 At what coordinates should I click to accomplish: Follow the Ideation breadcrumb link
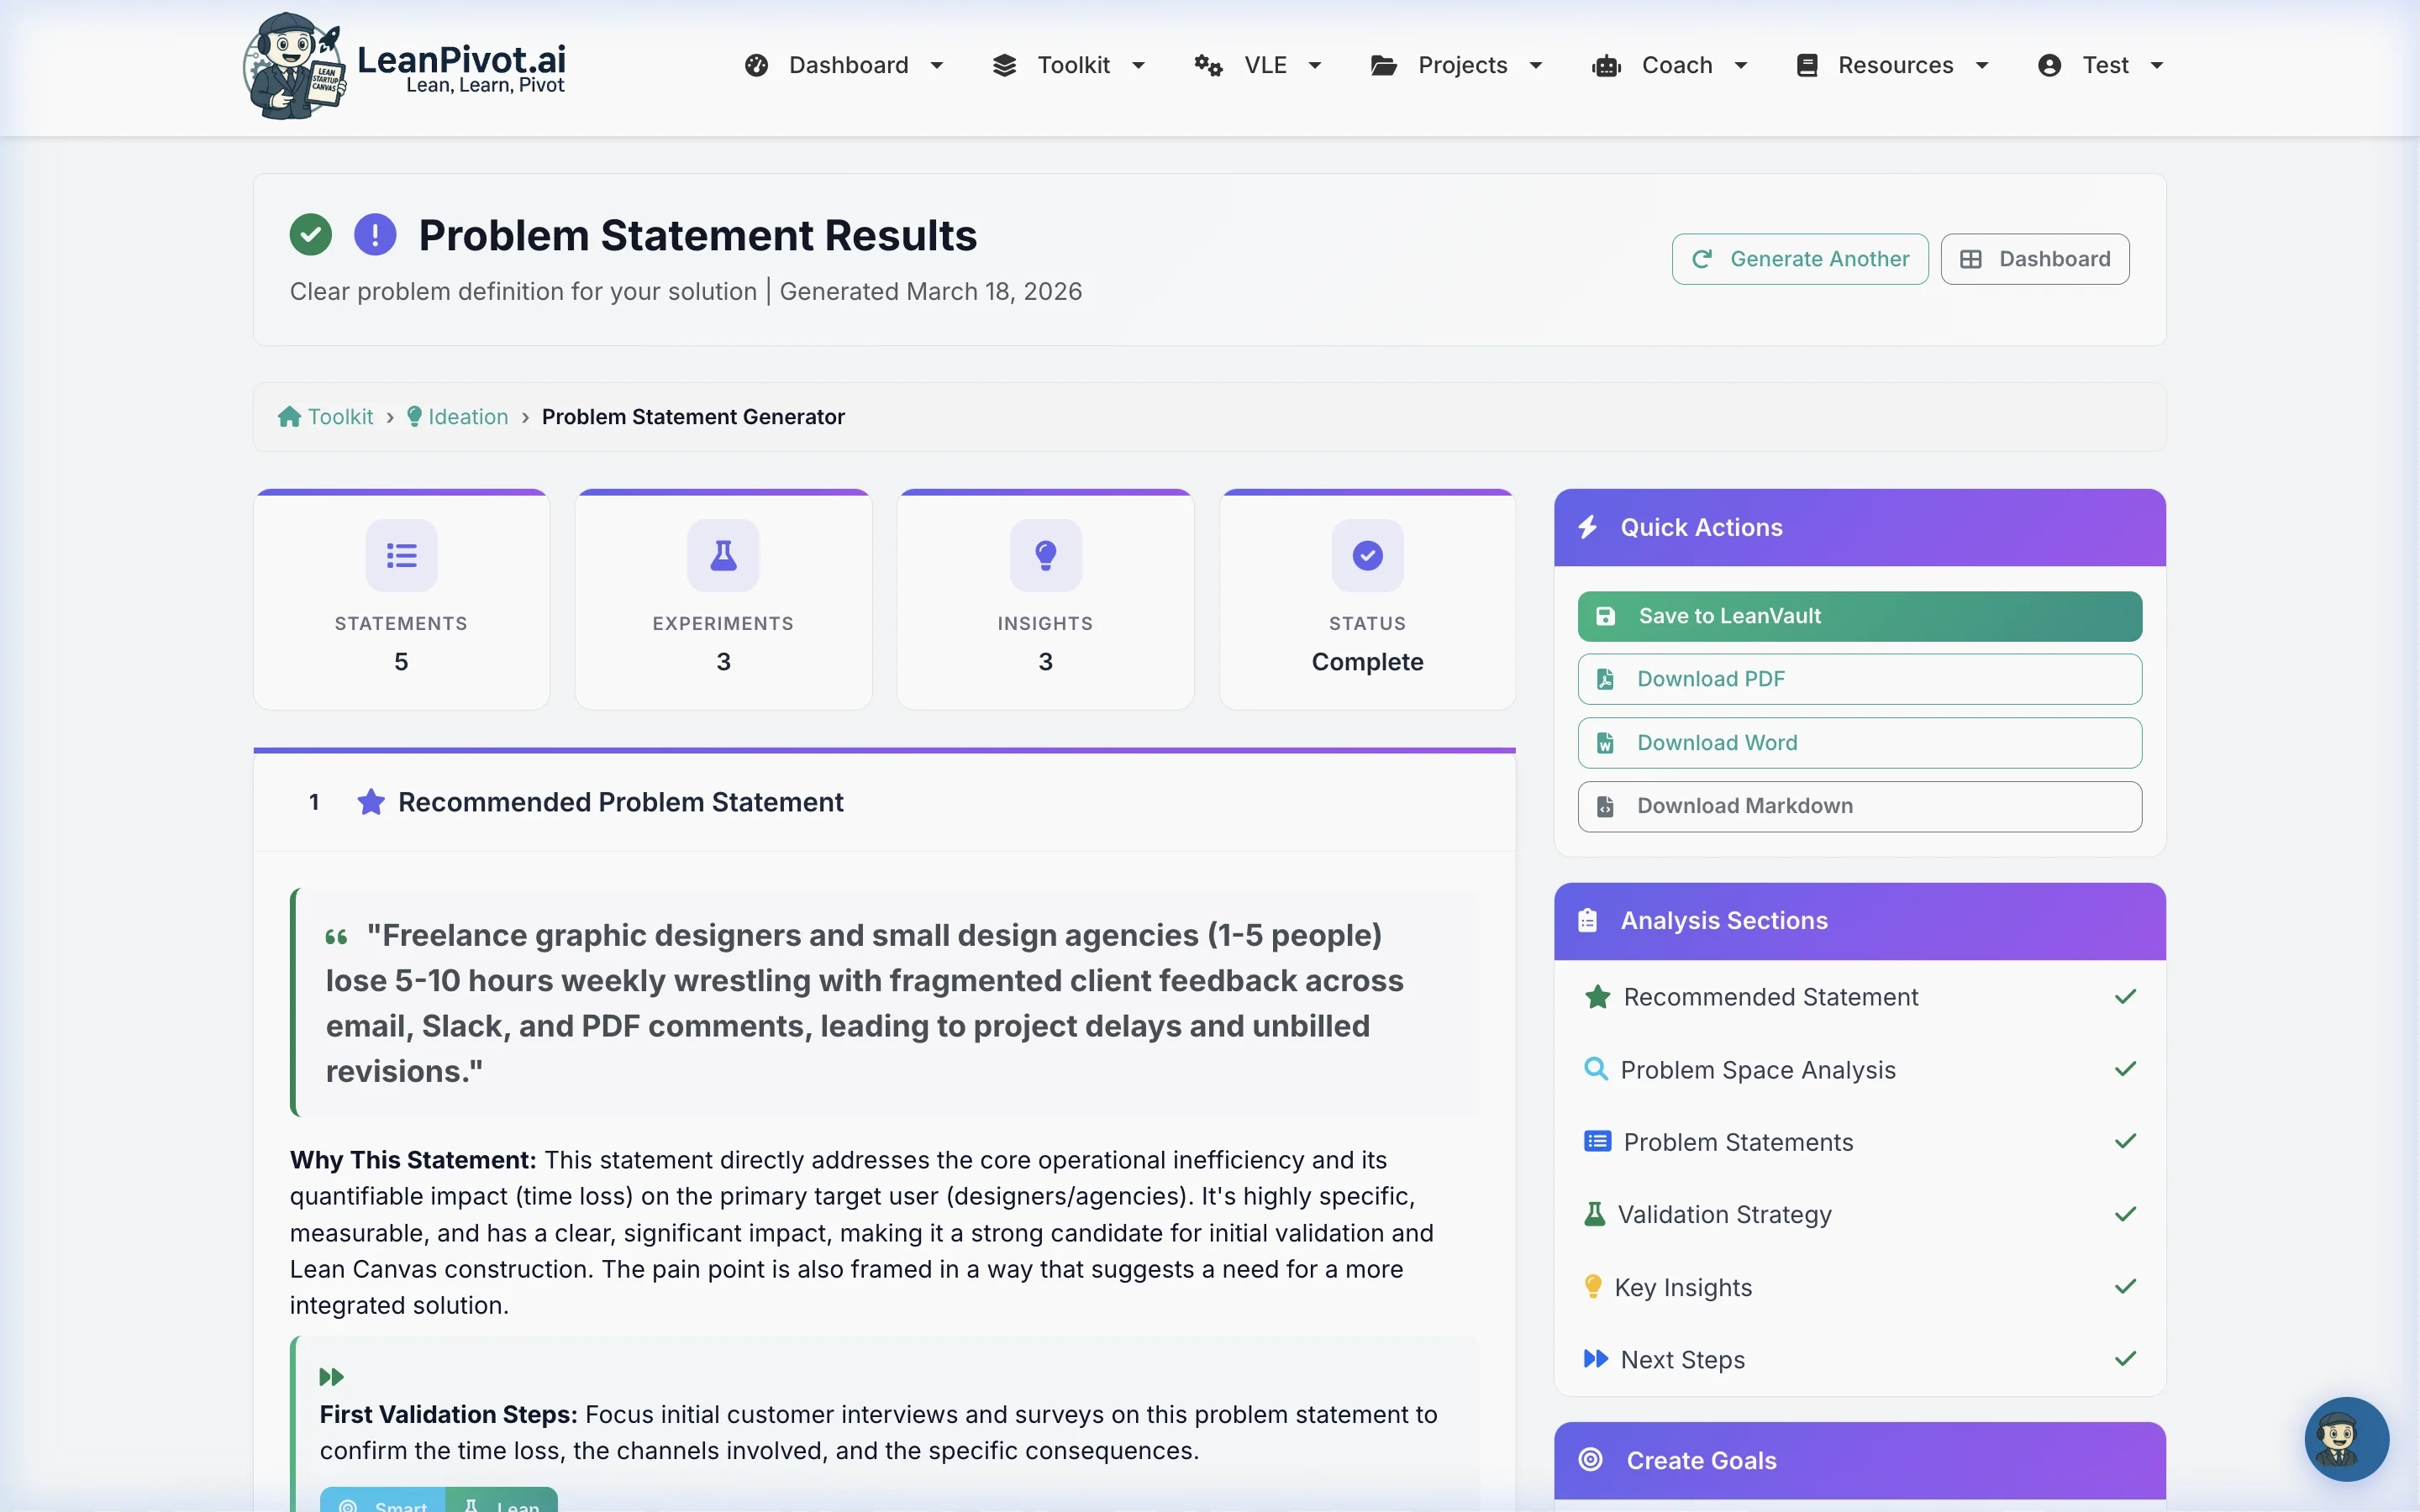point(467,416)
